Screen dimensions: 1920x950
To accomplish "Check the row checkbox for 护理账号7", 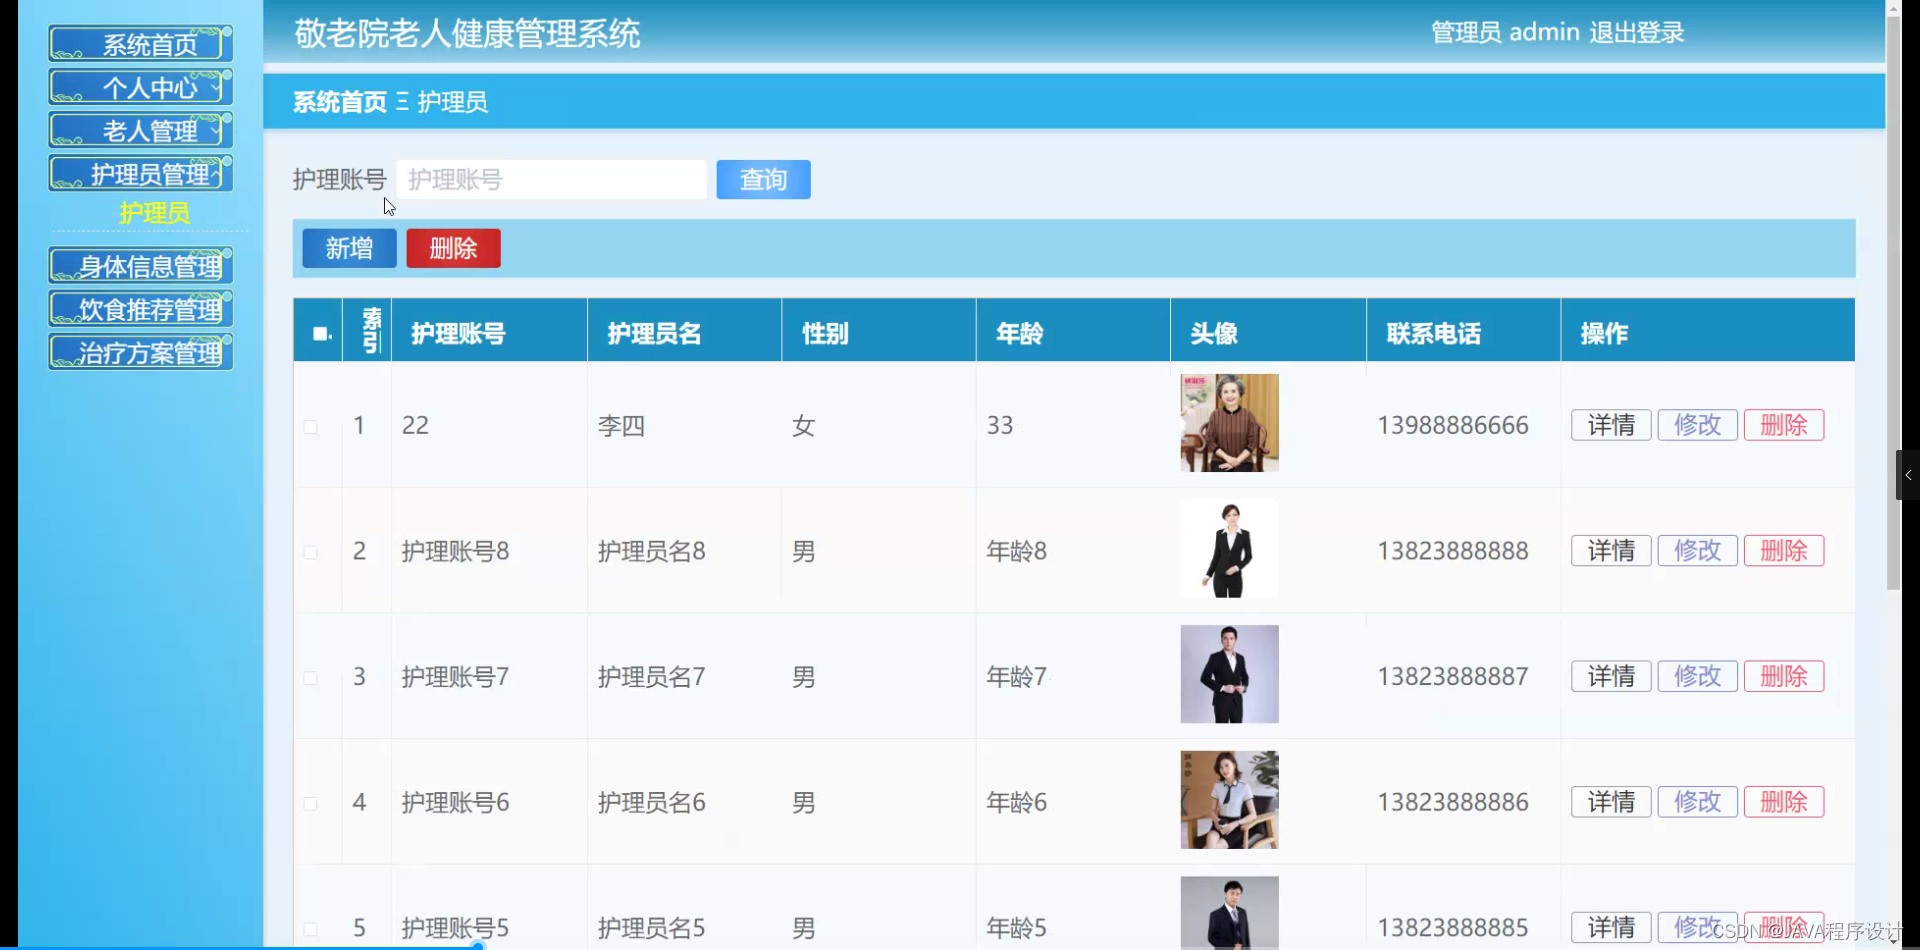I will [311, 678].
